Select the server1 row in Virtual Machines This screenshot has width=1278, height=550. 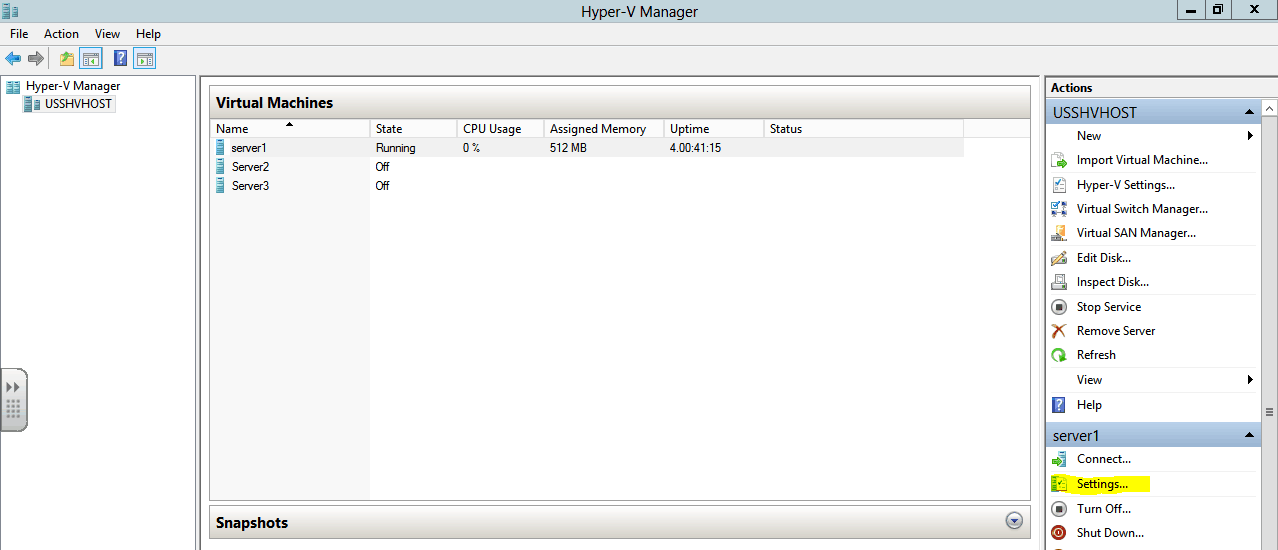pos(588,148)
